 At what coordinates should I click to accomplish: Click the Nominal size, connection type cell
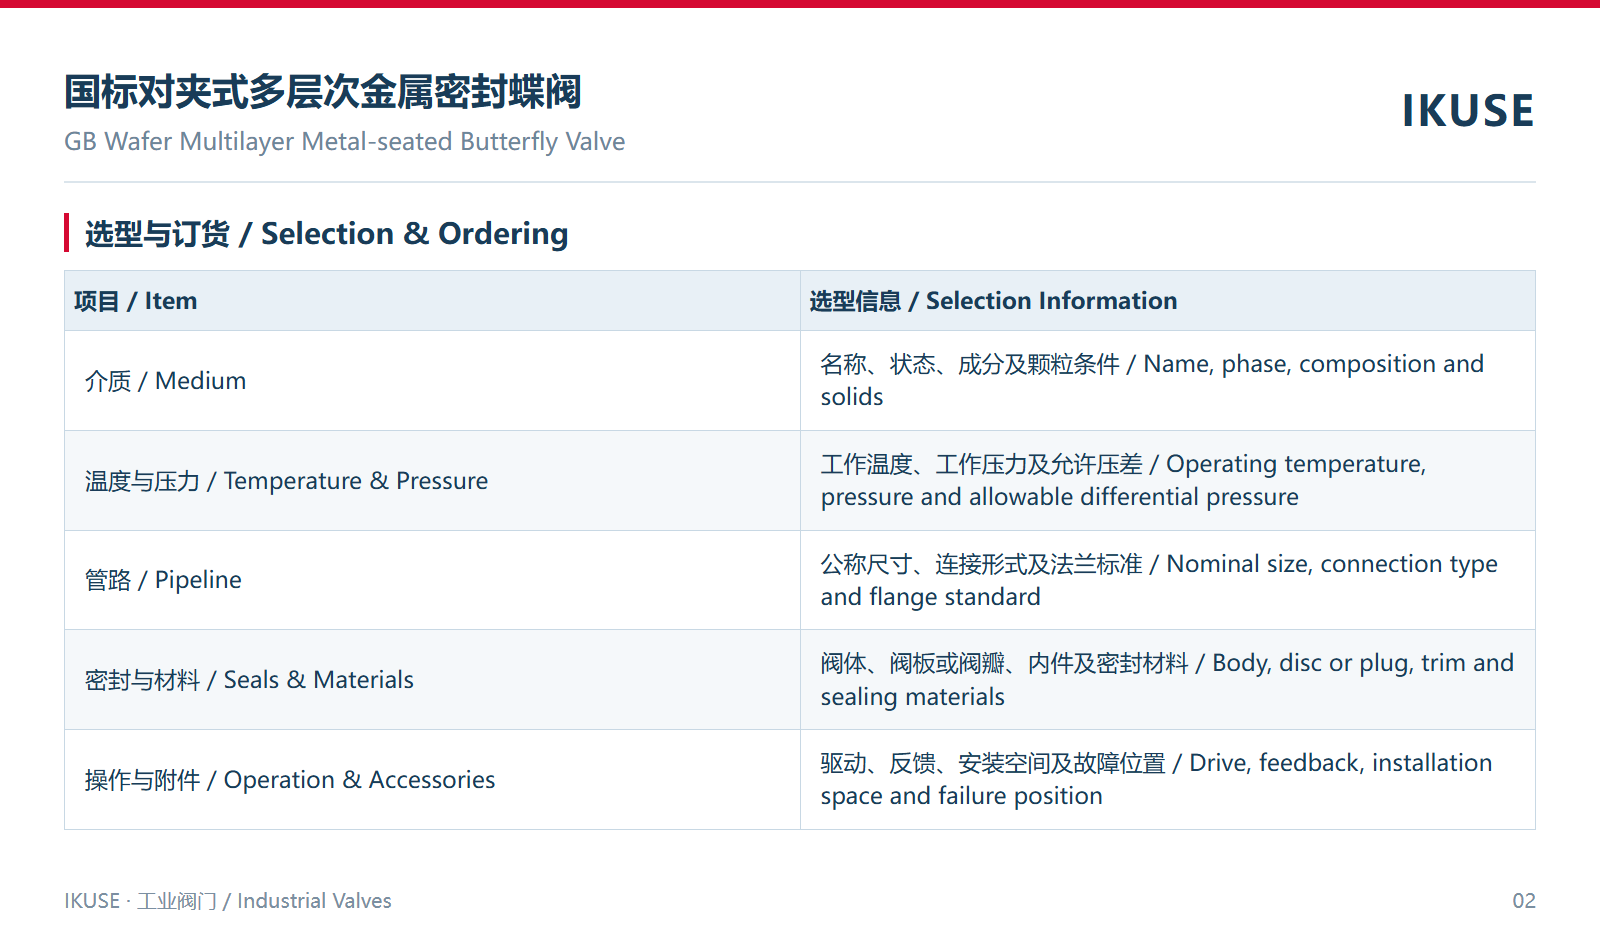coord(1168,580)
